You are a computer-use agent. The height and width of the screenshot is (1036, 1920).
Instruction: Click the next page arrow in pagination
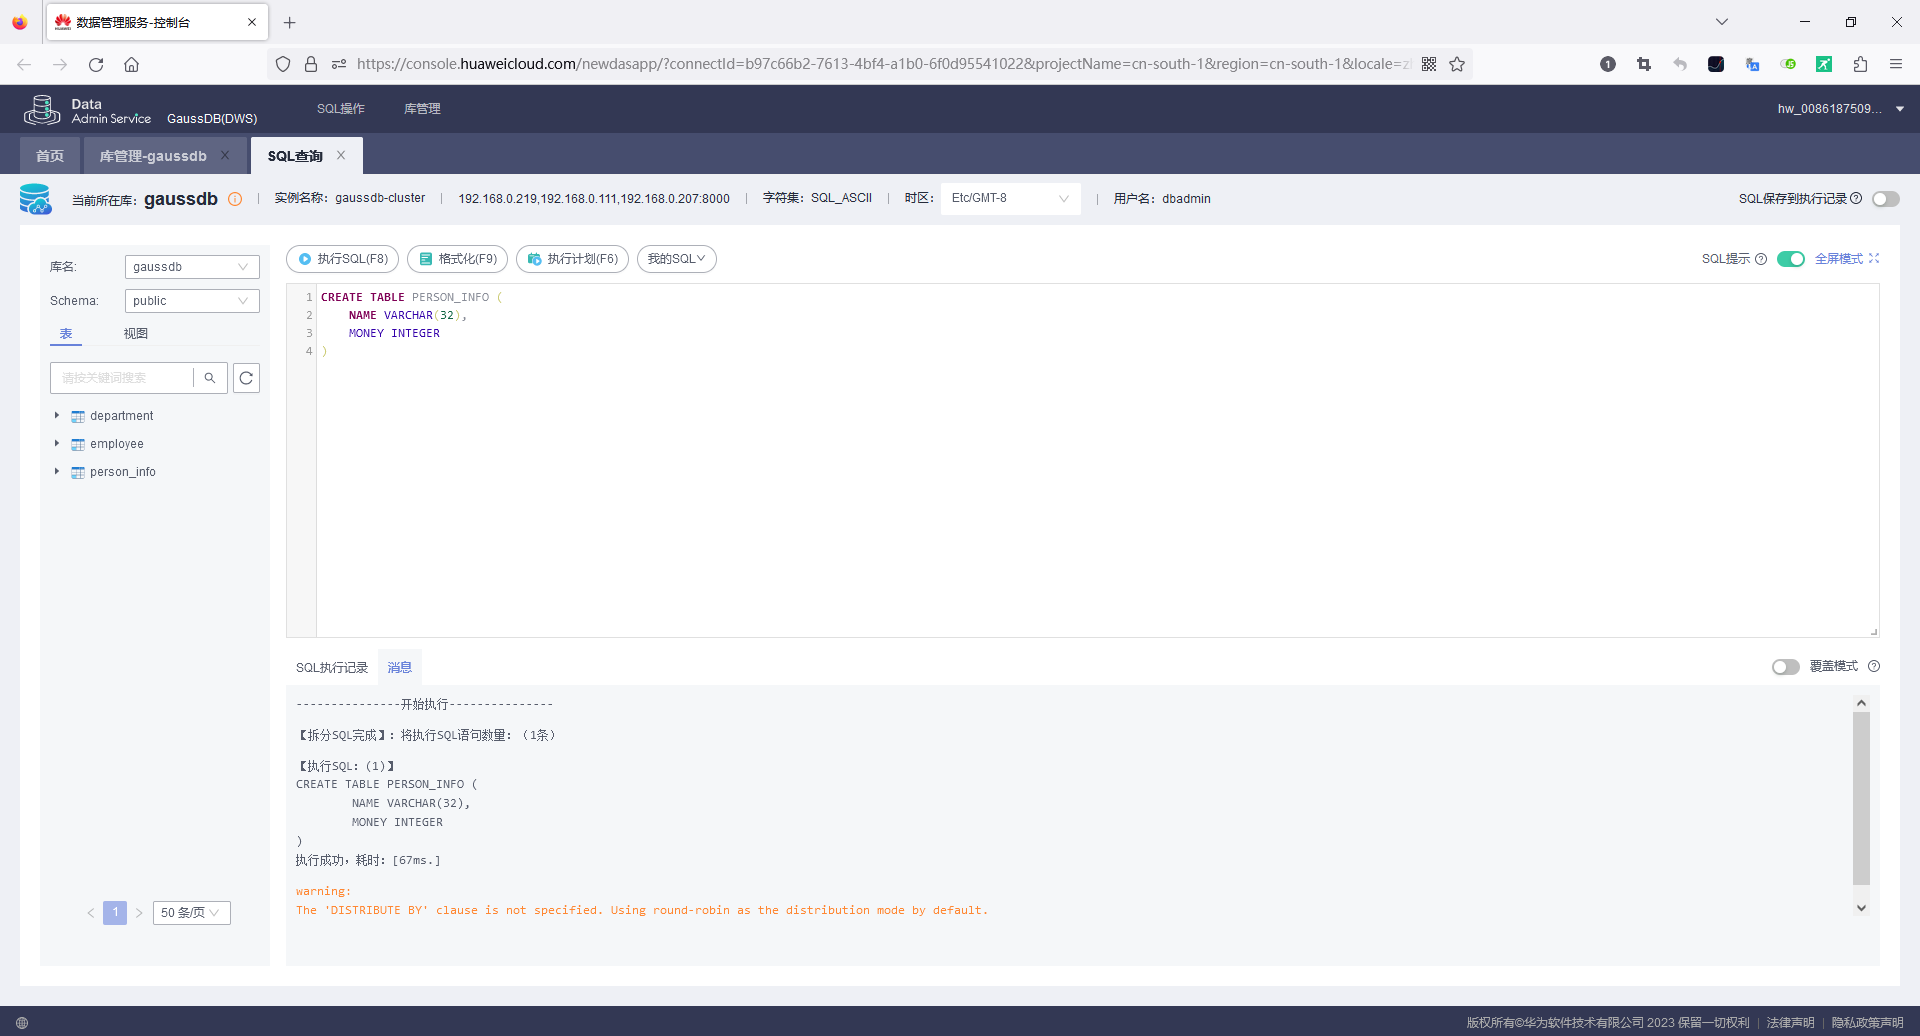pos(139,913)
